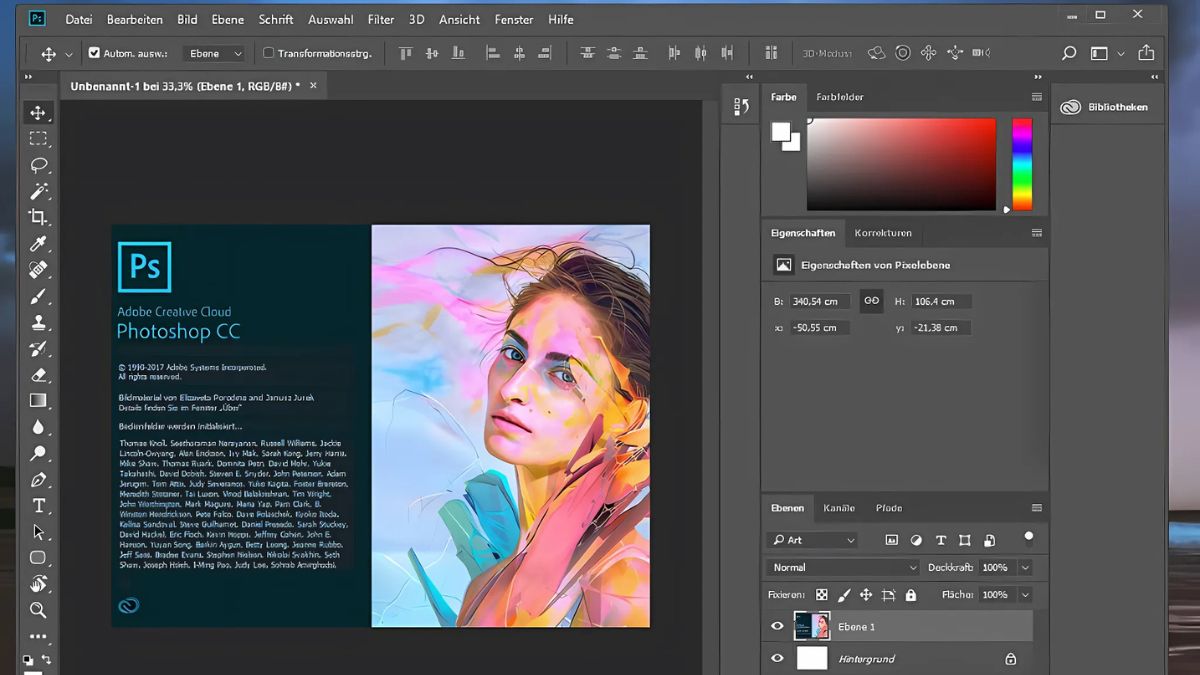Select the Rectangle shape tool

click(38, 558)
